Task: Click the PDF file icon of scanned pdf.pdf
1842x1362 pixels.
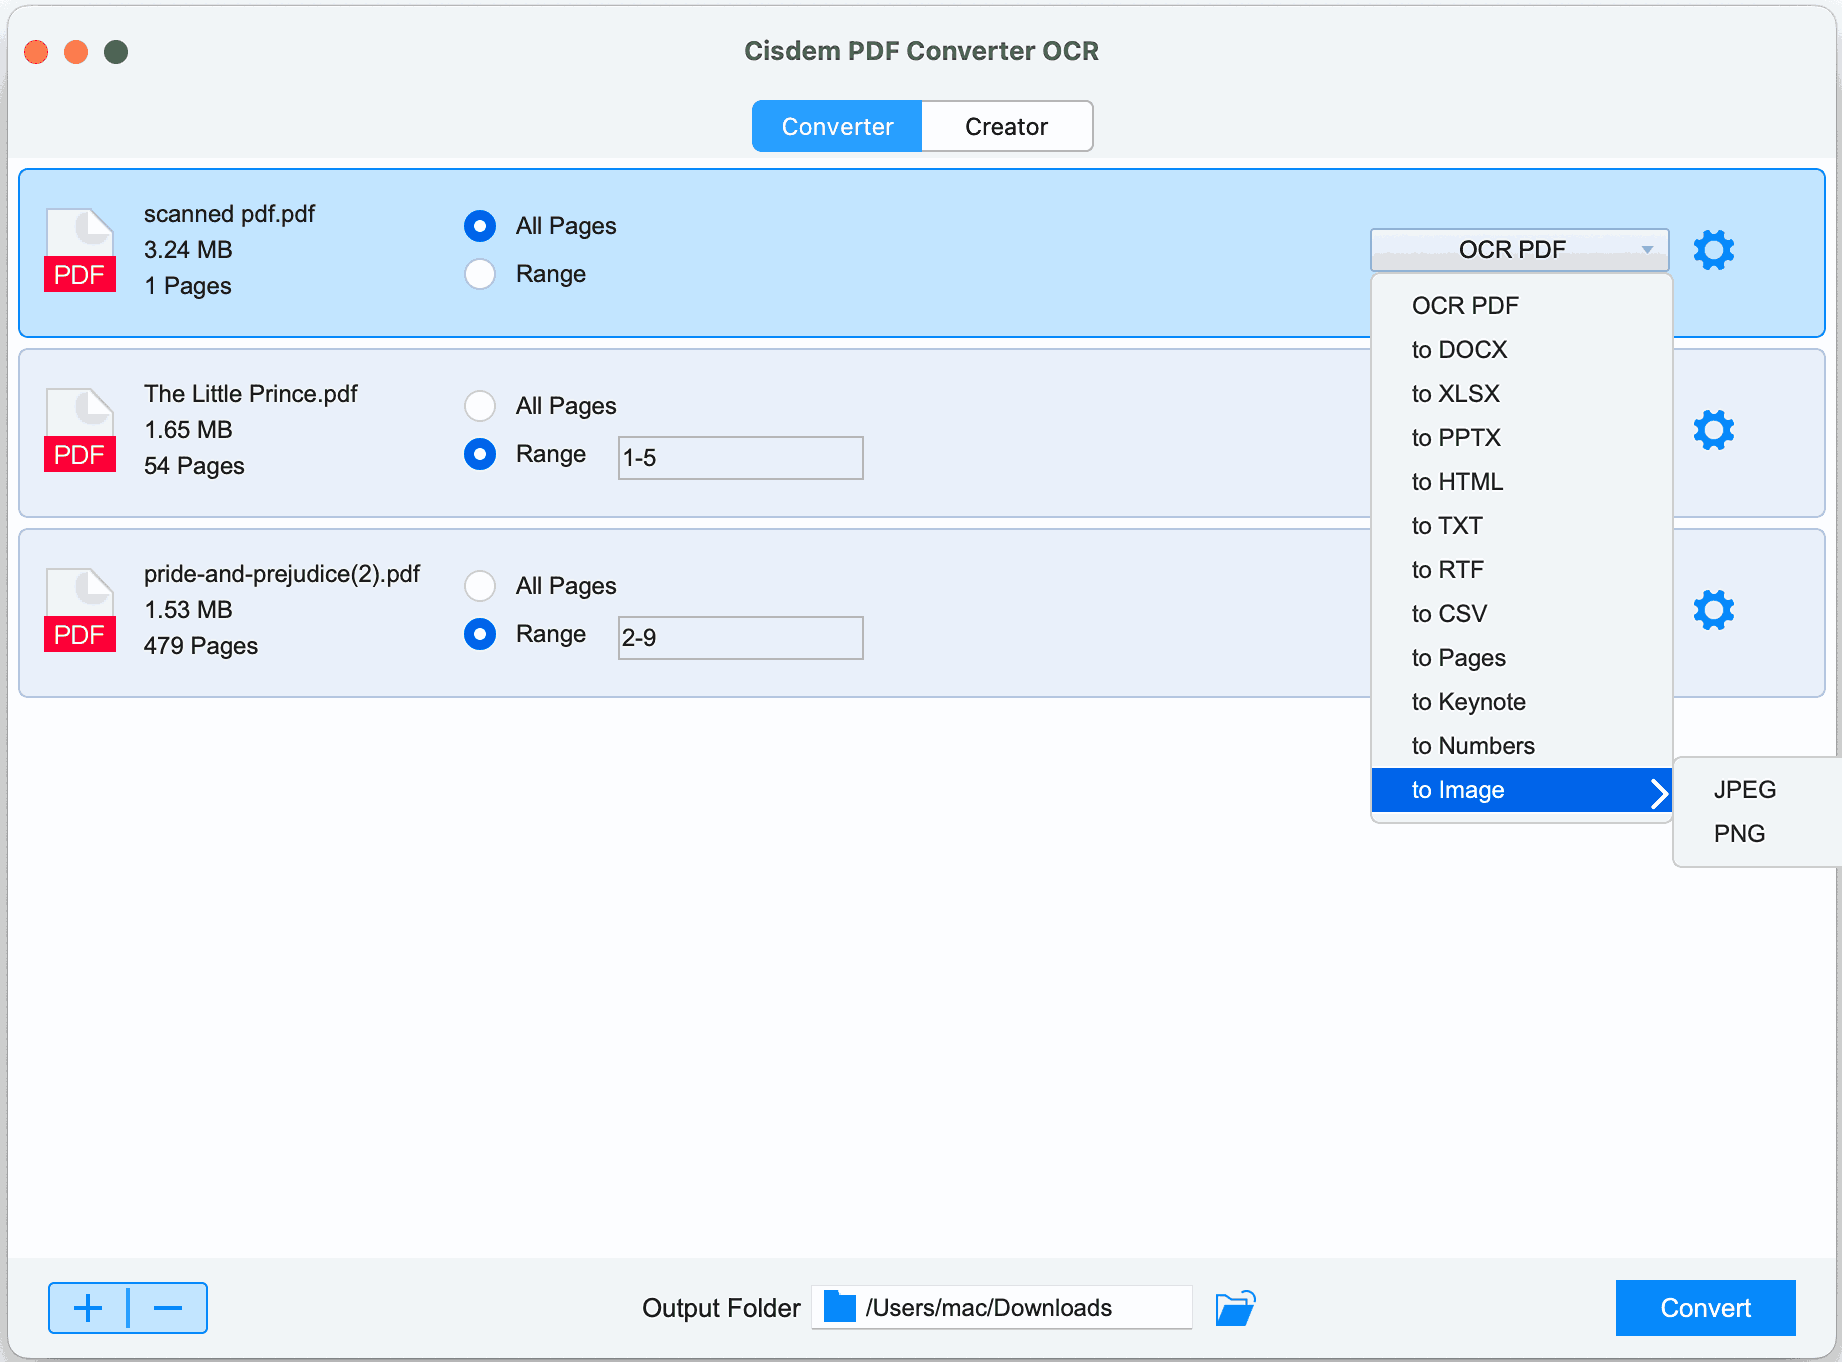Action: (x=80, y=250)
